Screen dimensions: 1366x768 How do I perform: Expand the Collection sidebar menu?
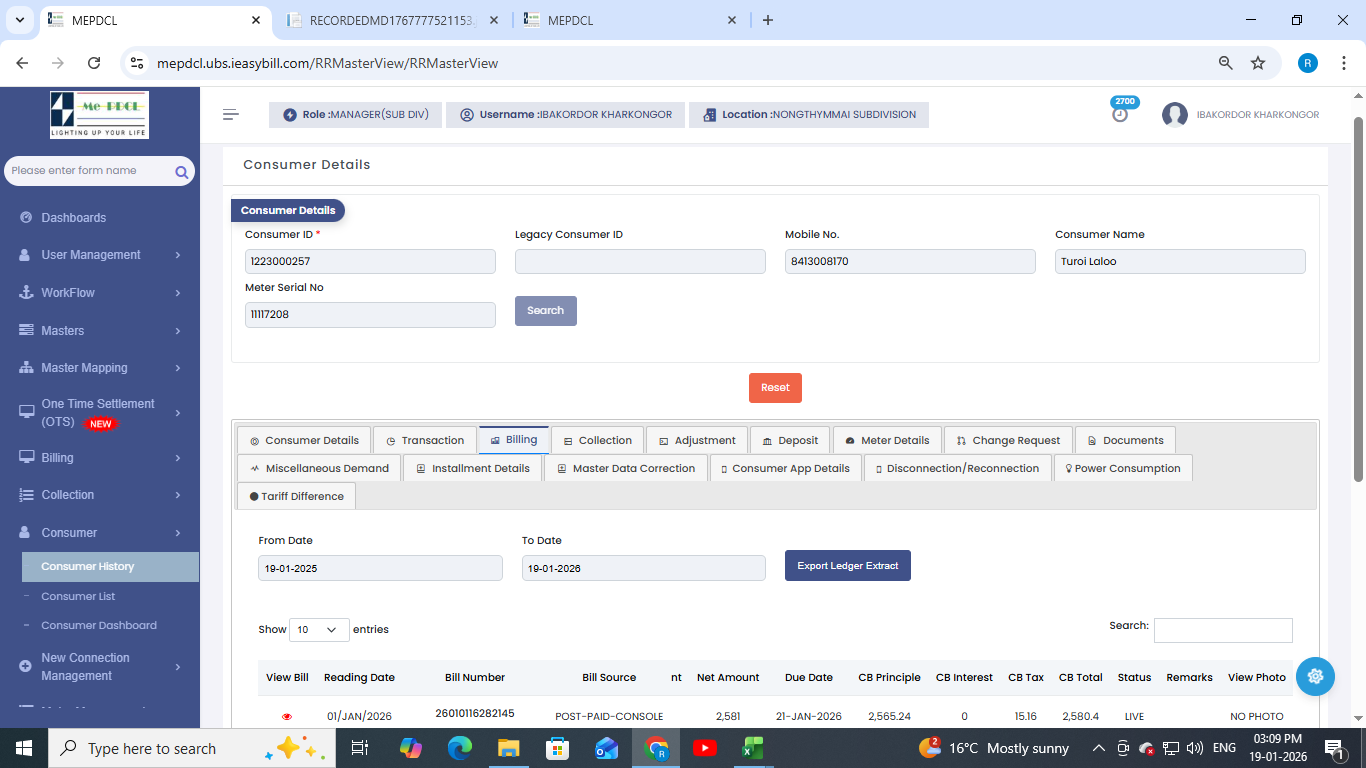coord(100,495)
